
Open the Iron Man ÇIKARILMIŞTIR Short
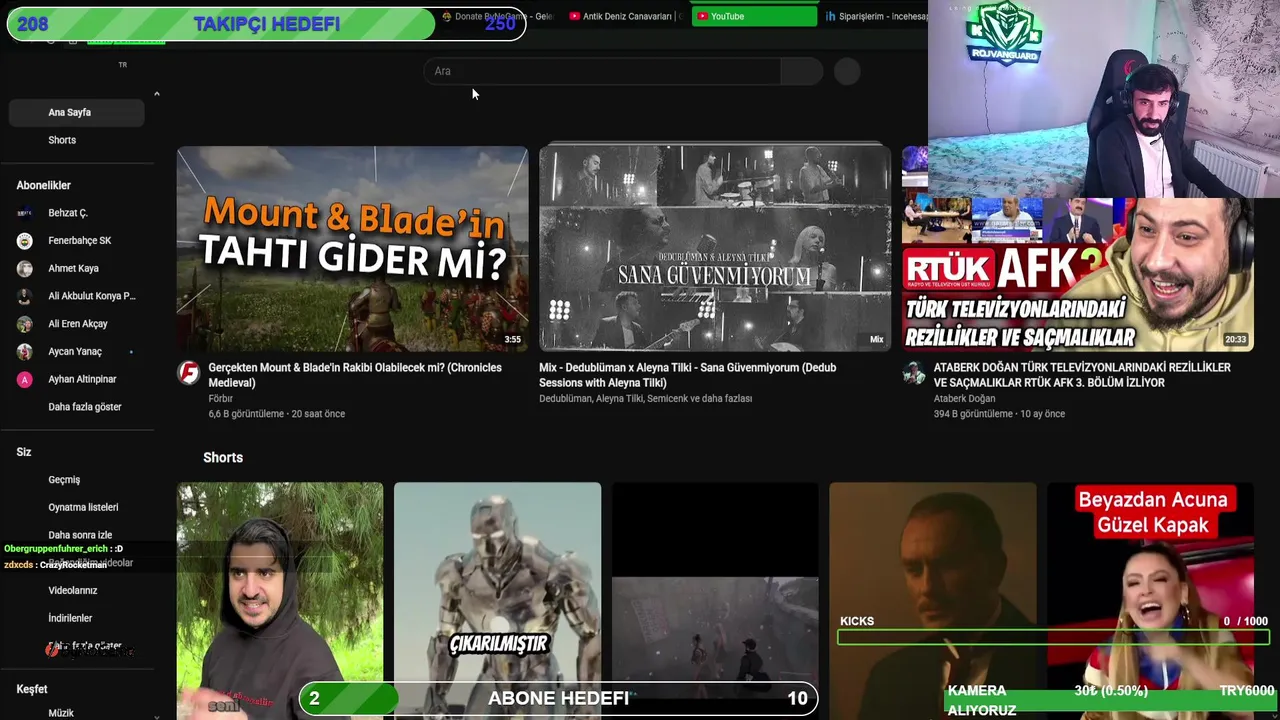(497, 601)
